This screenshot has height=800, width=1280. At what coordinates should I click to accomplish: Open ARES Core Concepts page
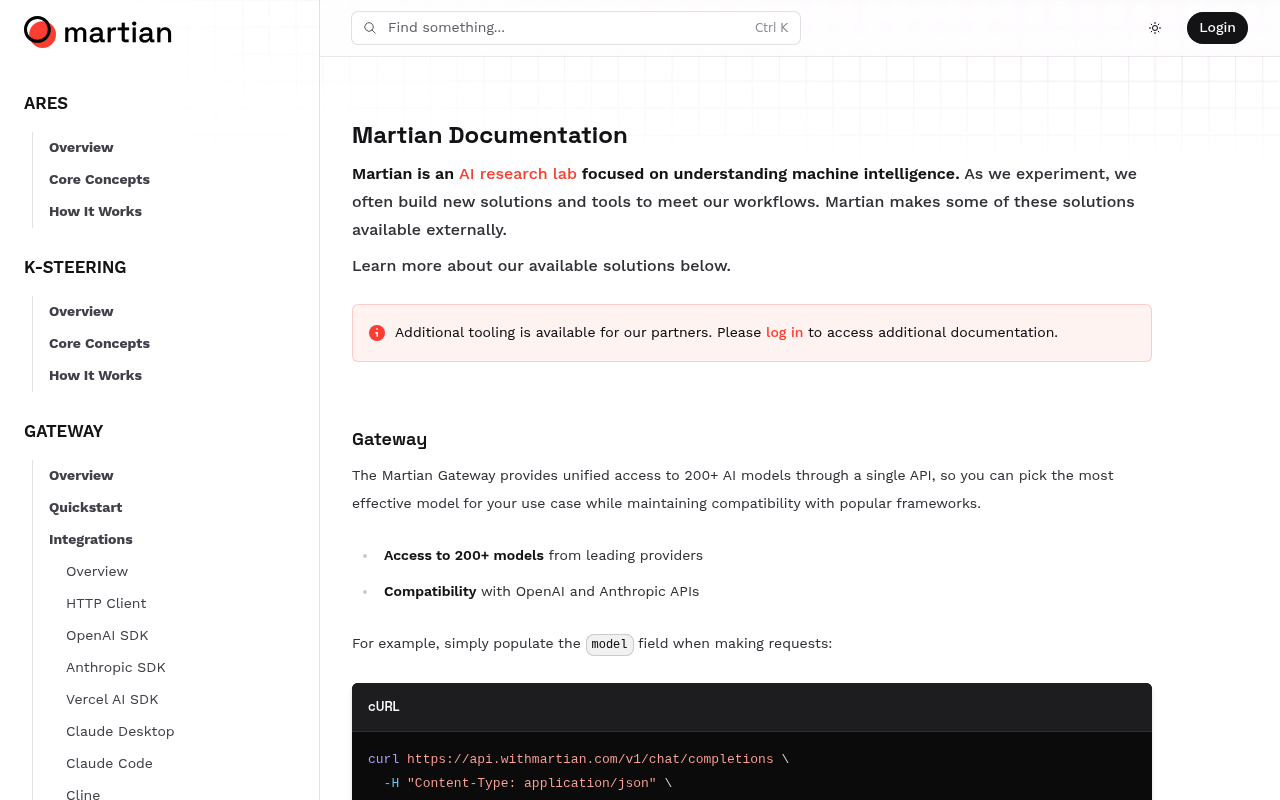(x=99, y=180)
